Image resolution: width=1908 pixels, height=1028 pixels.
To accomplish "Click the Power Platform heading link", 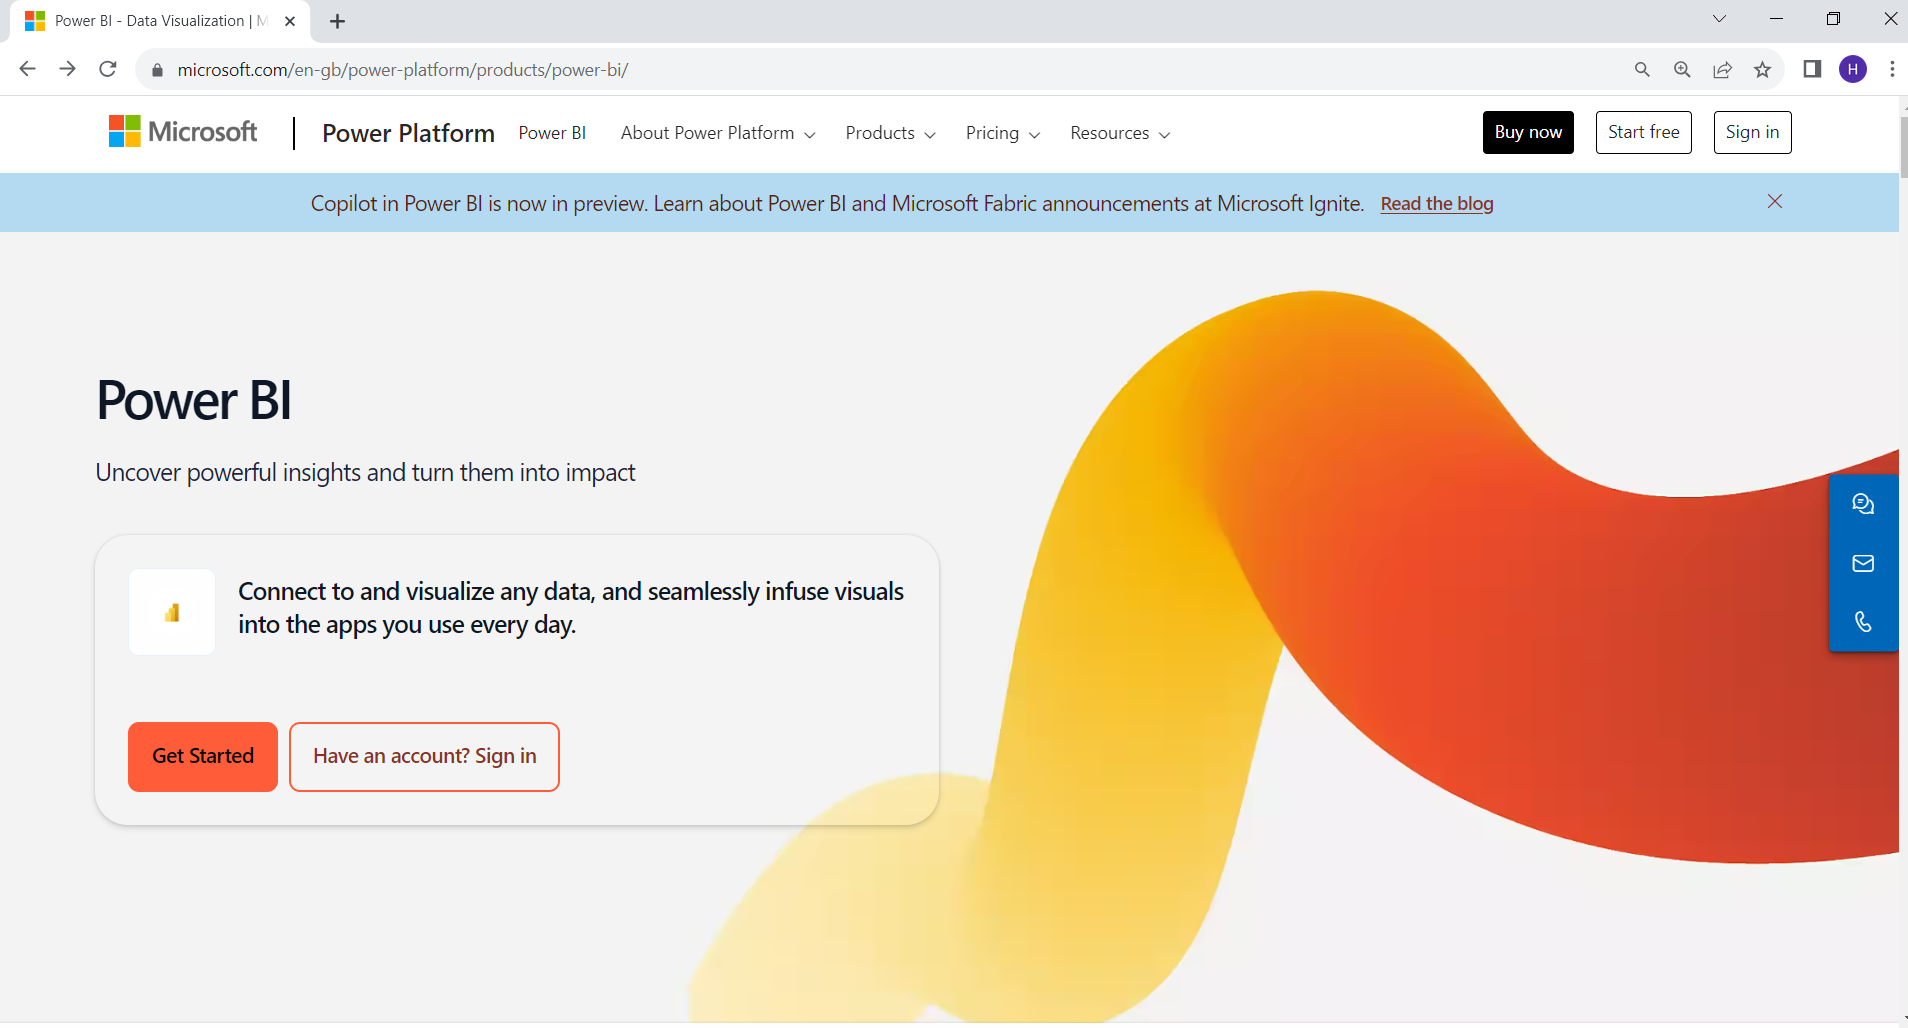I will pos(408,133).
